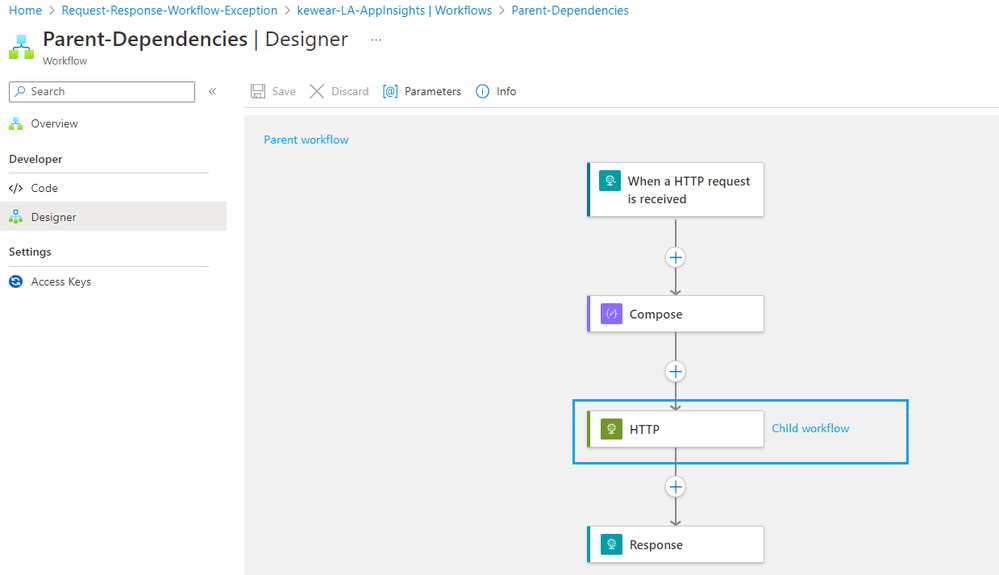
Task: Open the Code view
Action: [44, 188]
